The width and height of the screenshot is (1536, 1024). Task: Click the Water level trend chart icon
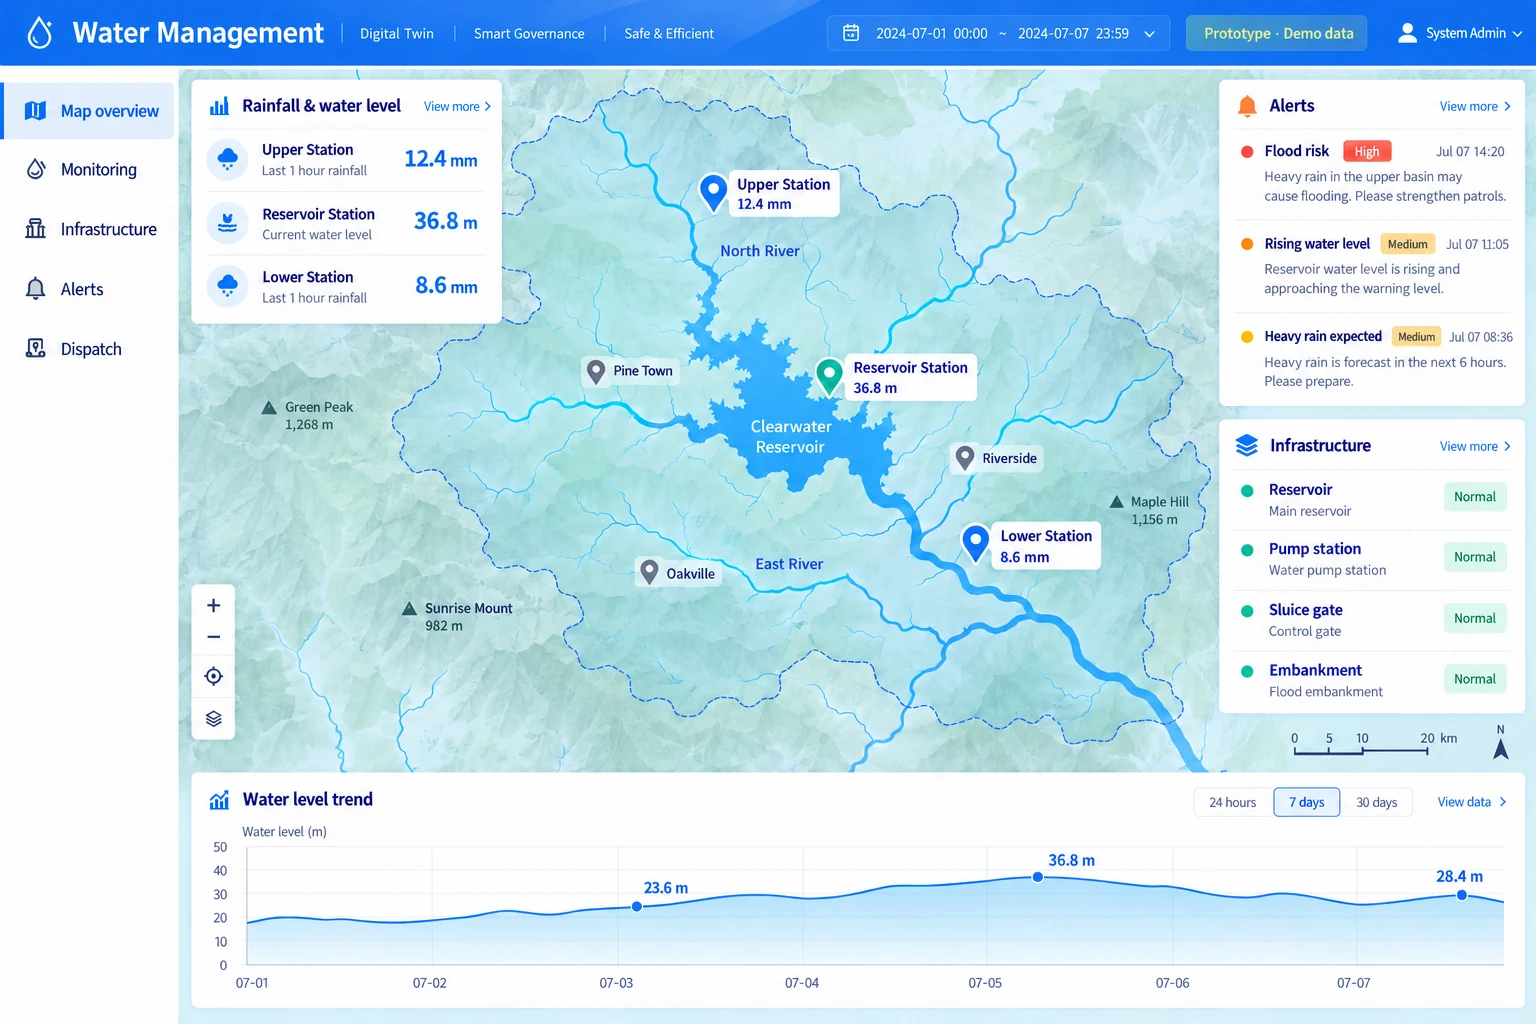219,800
